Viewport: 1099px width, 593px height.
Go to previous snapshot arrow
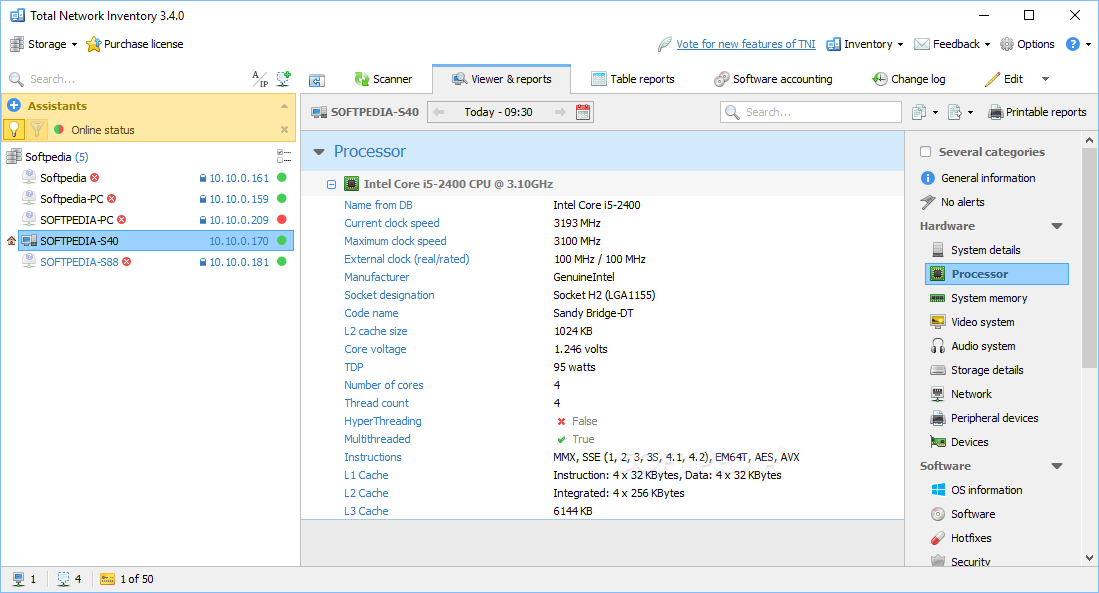439,112
